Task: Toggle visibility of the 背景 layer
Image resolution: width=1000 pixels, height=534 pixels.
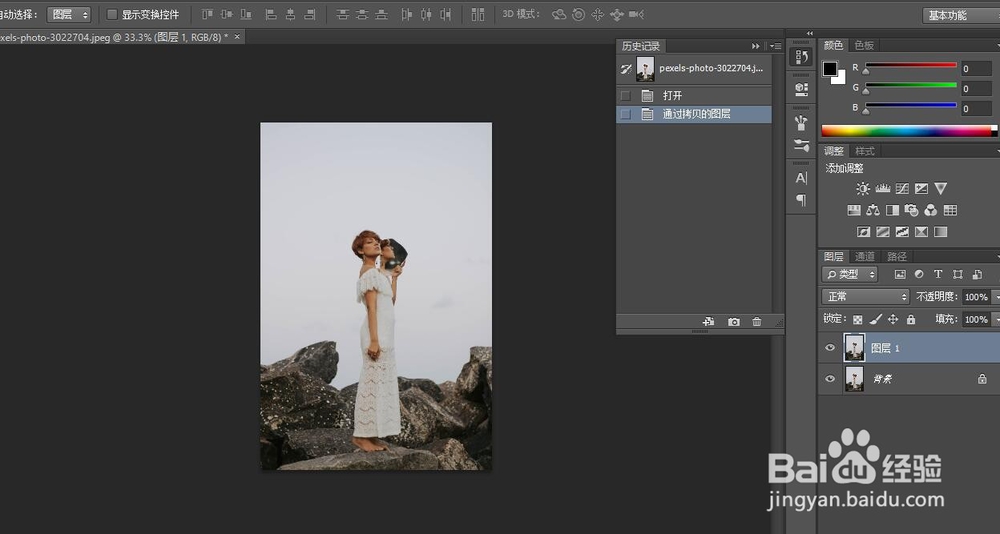Action: click(829, 379)
